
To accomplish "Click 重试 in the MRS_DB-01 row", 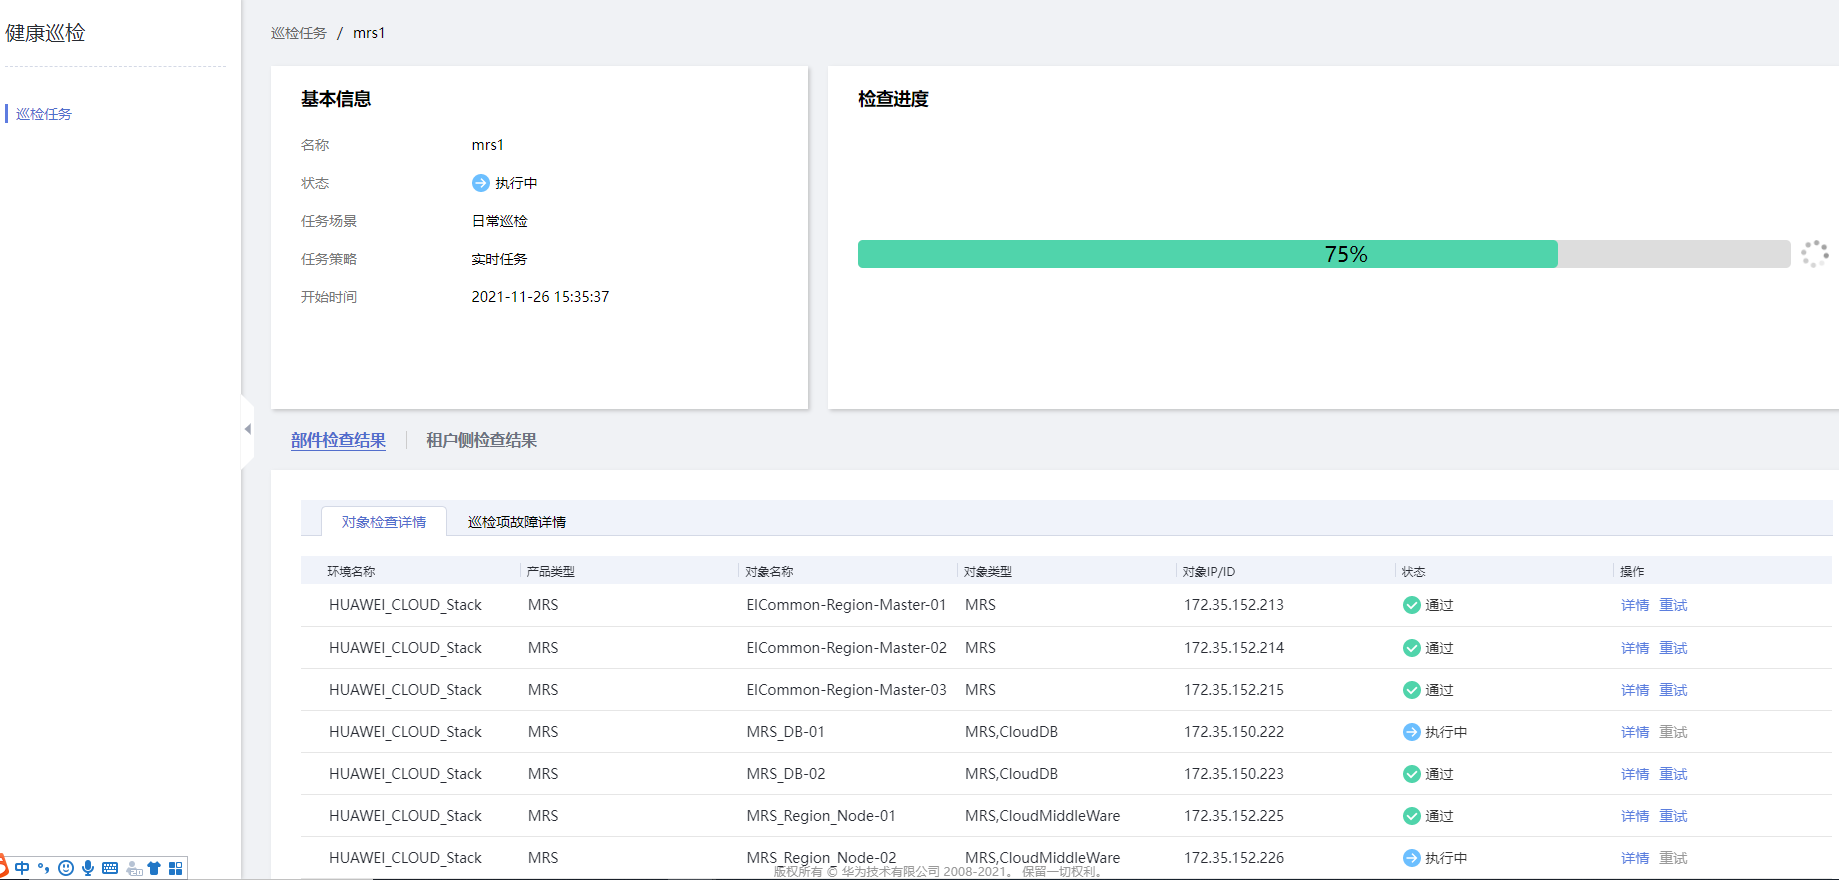I will coord(1673,732).
